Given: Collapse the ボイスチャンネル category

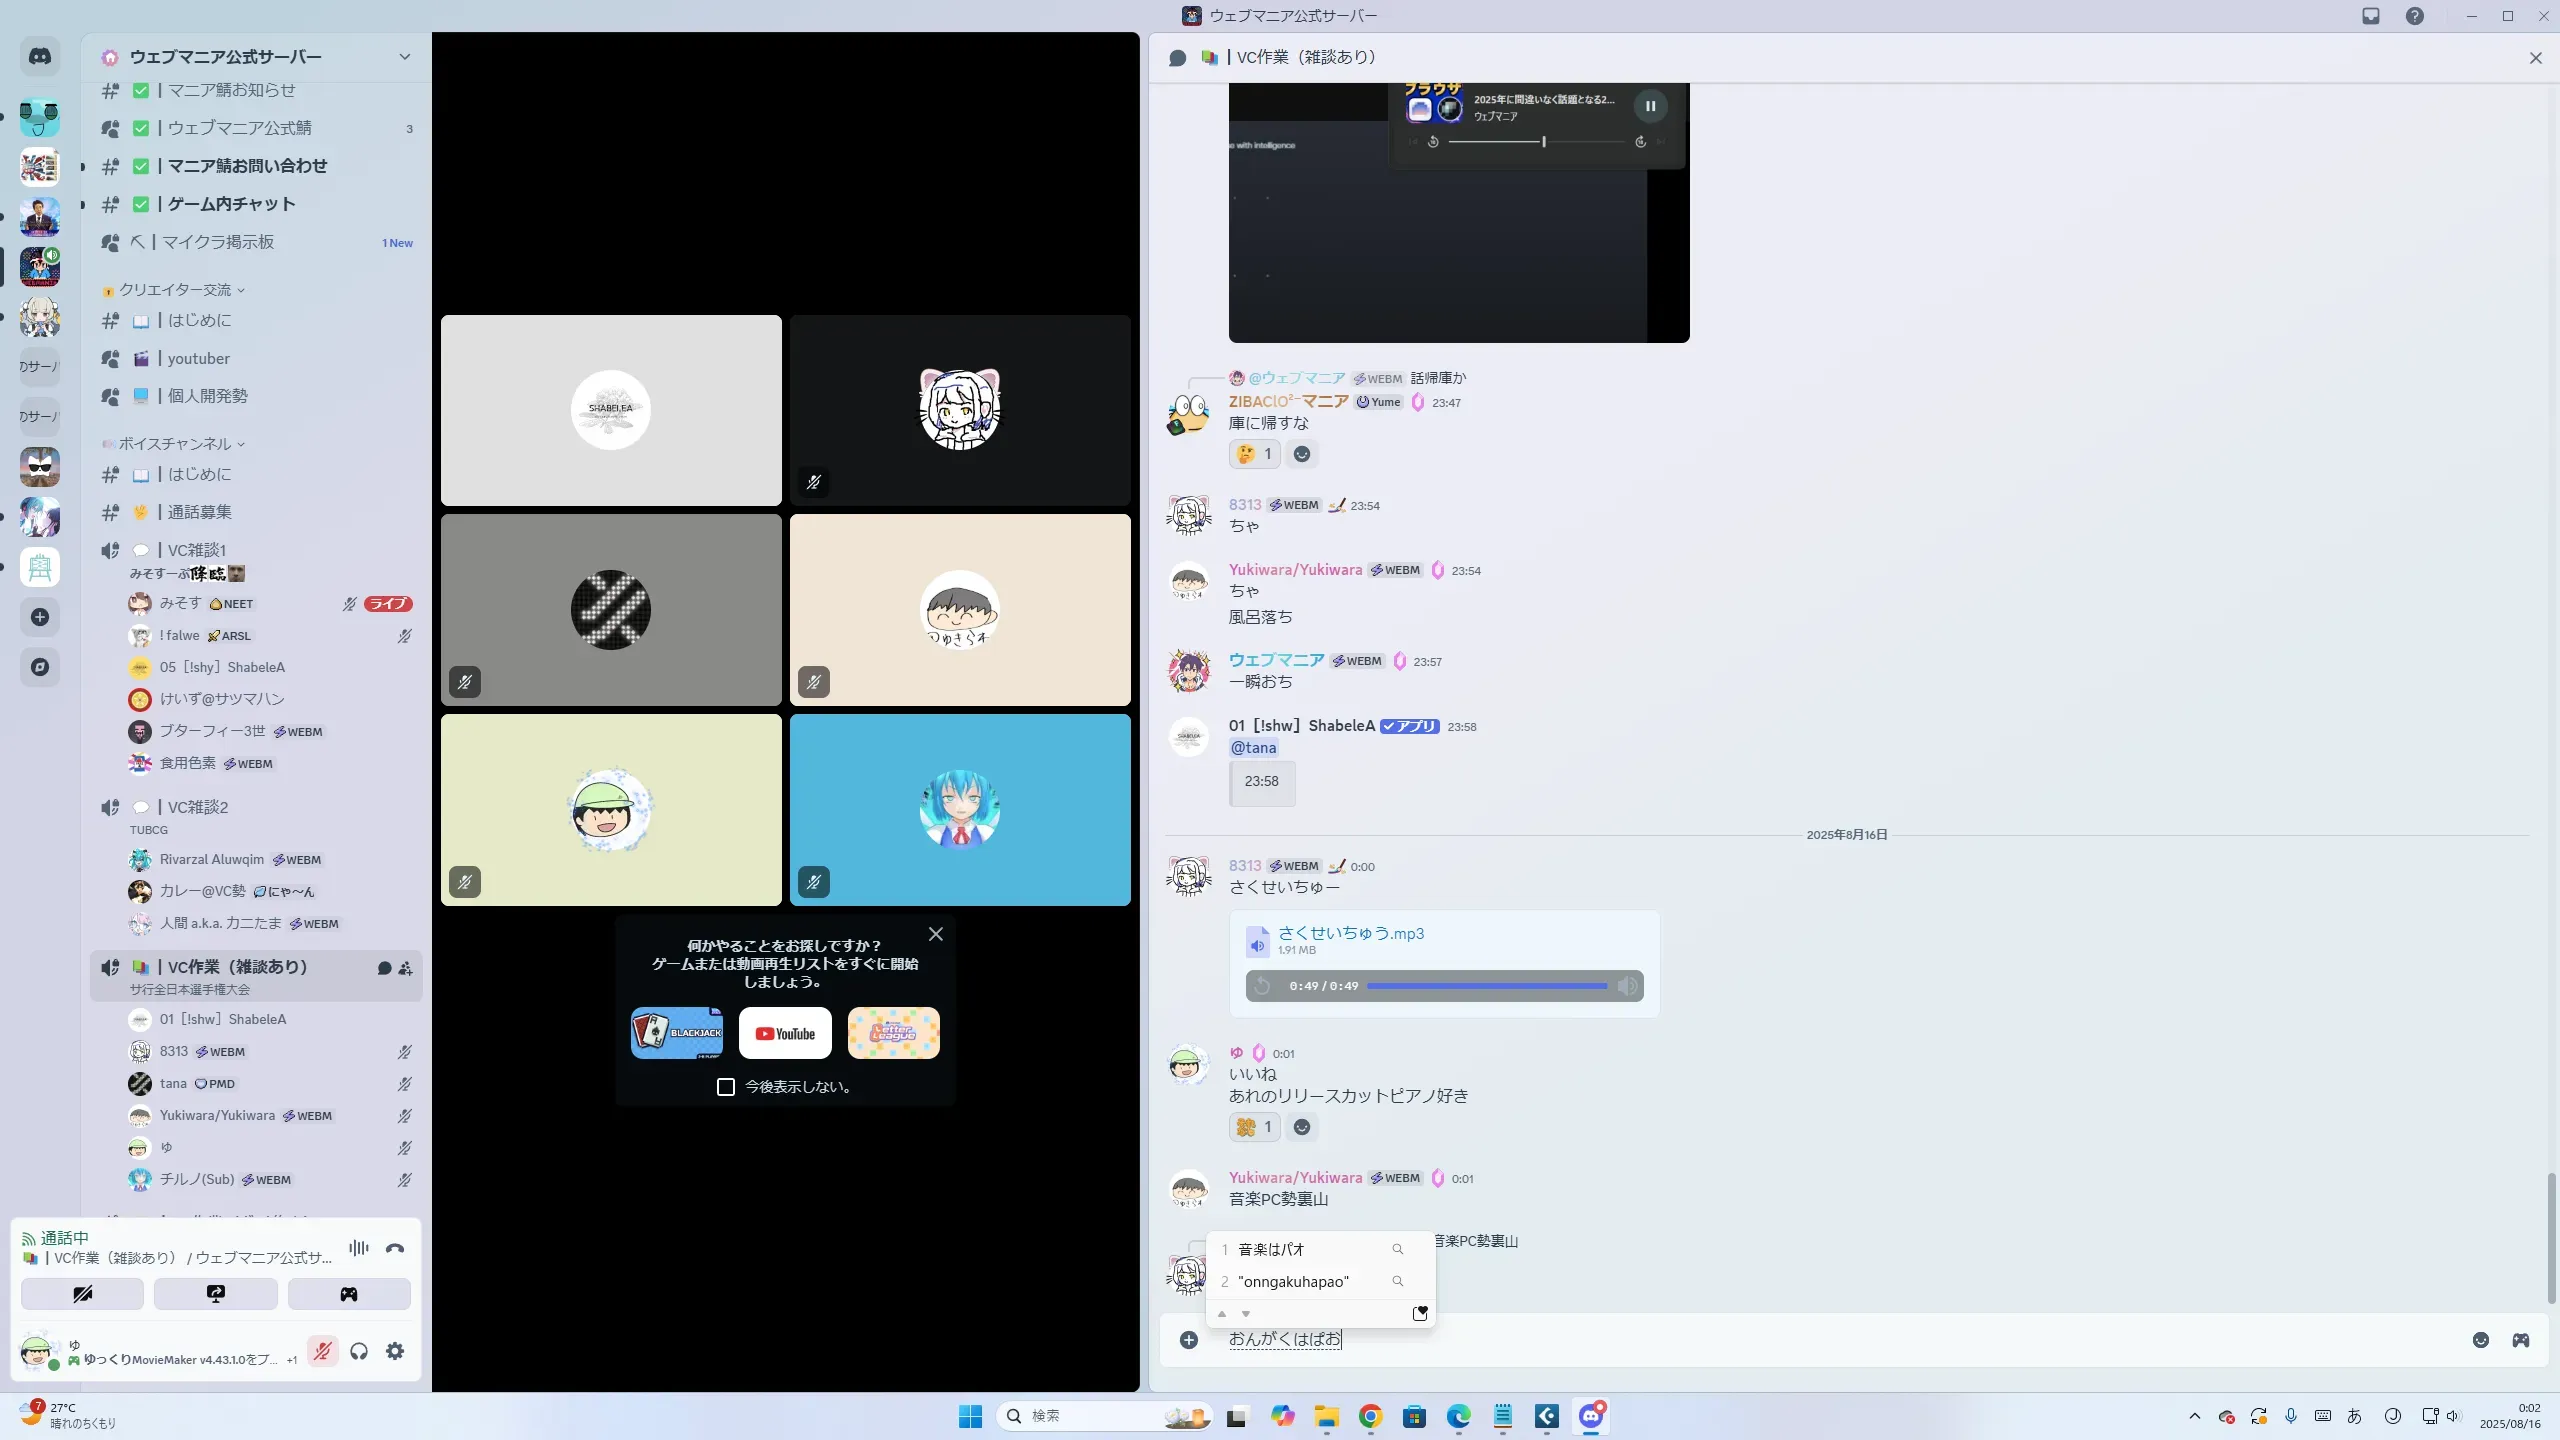Looking at the screenshot, I should point(175,444).
